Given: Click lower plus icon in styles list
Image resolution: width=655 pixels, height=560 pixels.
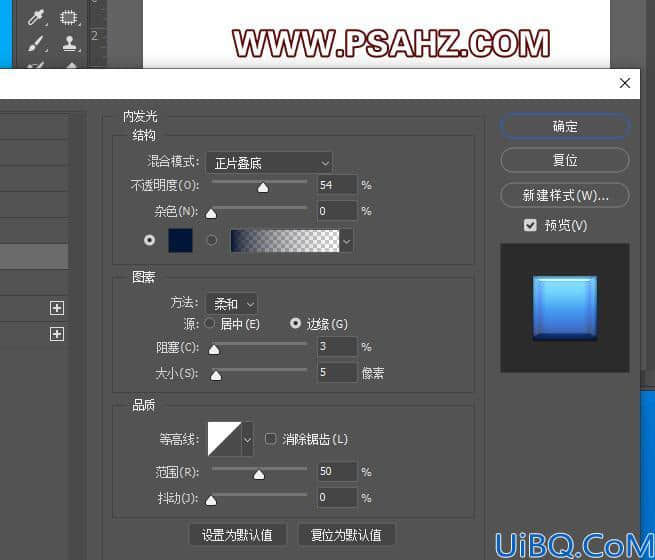Looking at the screenshot, I should click(x=57, y=334).
